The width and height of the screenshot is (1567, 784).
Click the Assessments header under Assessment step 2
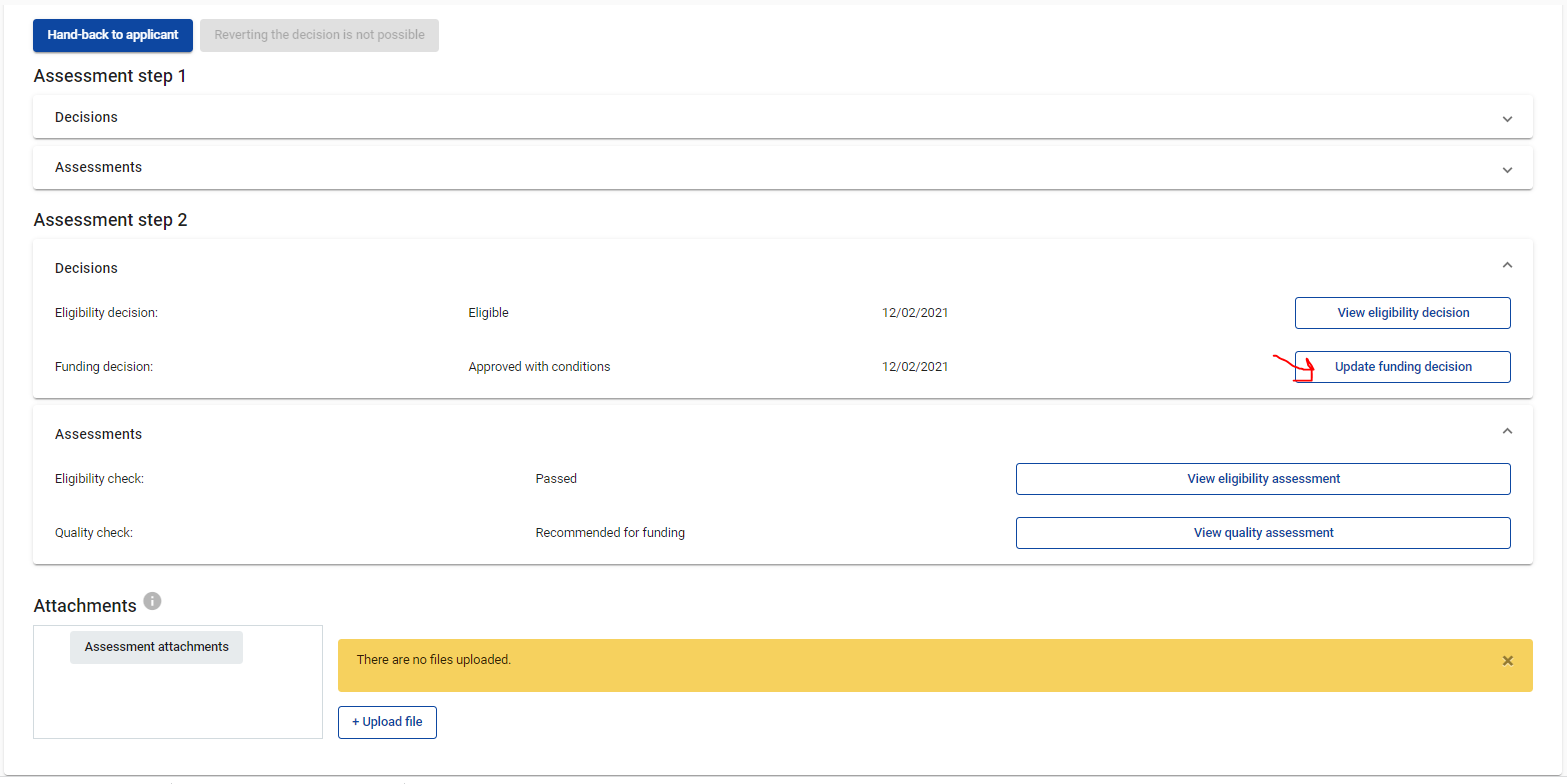[x=99, y=434]
